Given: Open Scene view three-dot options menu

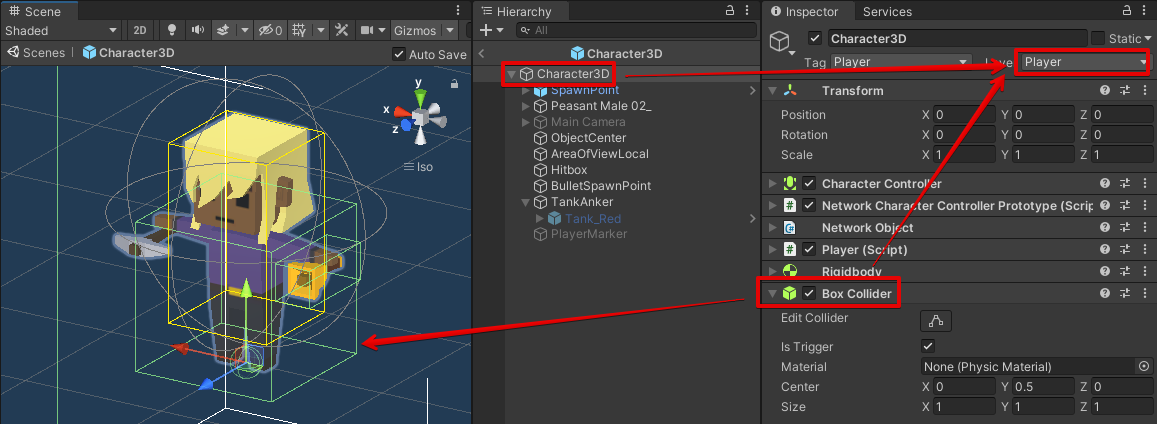Looking at the screenshot, I should click(x=457, y=11).
